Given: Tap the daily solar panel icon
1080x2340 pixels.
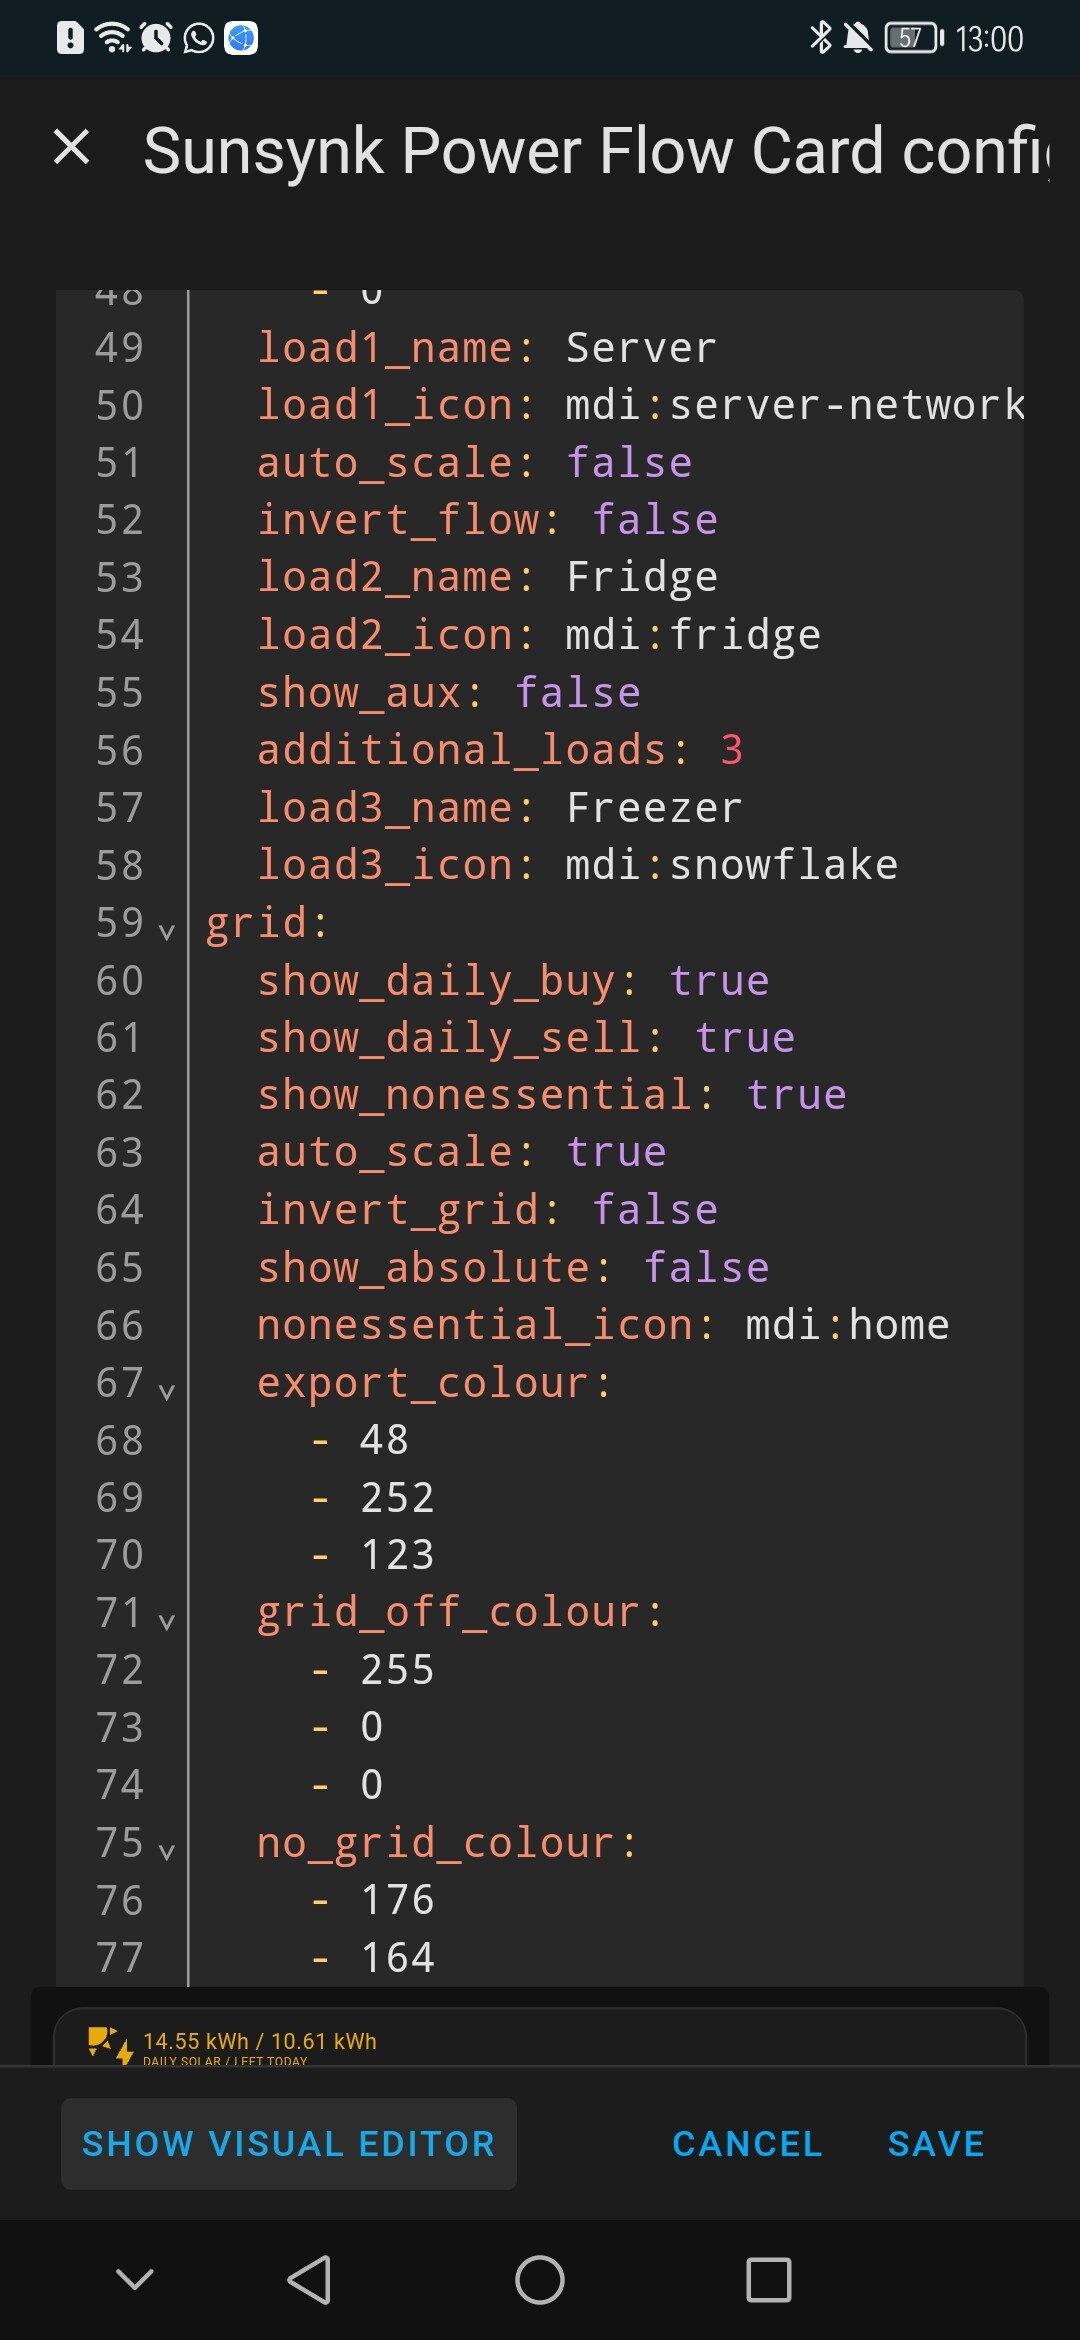Looking at the screenshot, I should click(109, 2044).
